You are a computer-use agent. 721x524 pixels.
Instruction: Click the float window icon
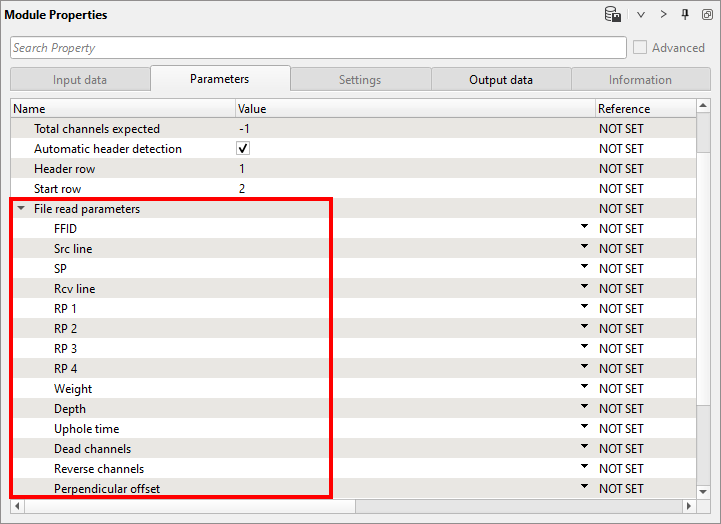(x=706, y=15)
